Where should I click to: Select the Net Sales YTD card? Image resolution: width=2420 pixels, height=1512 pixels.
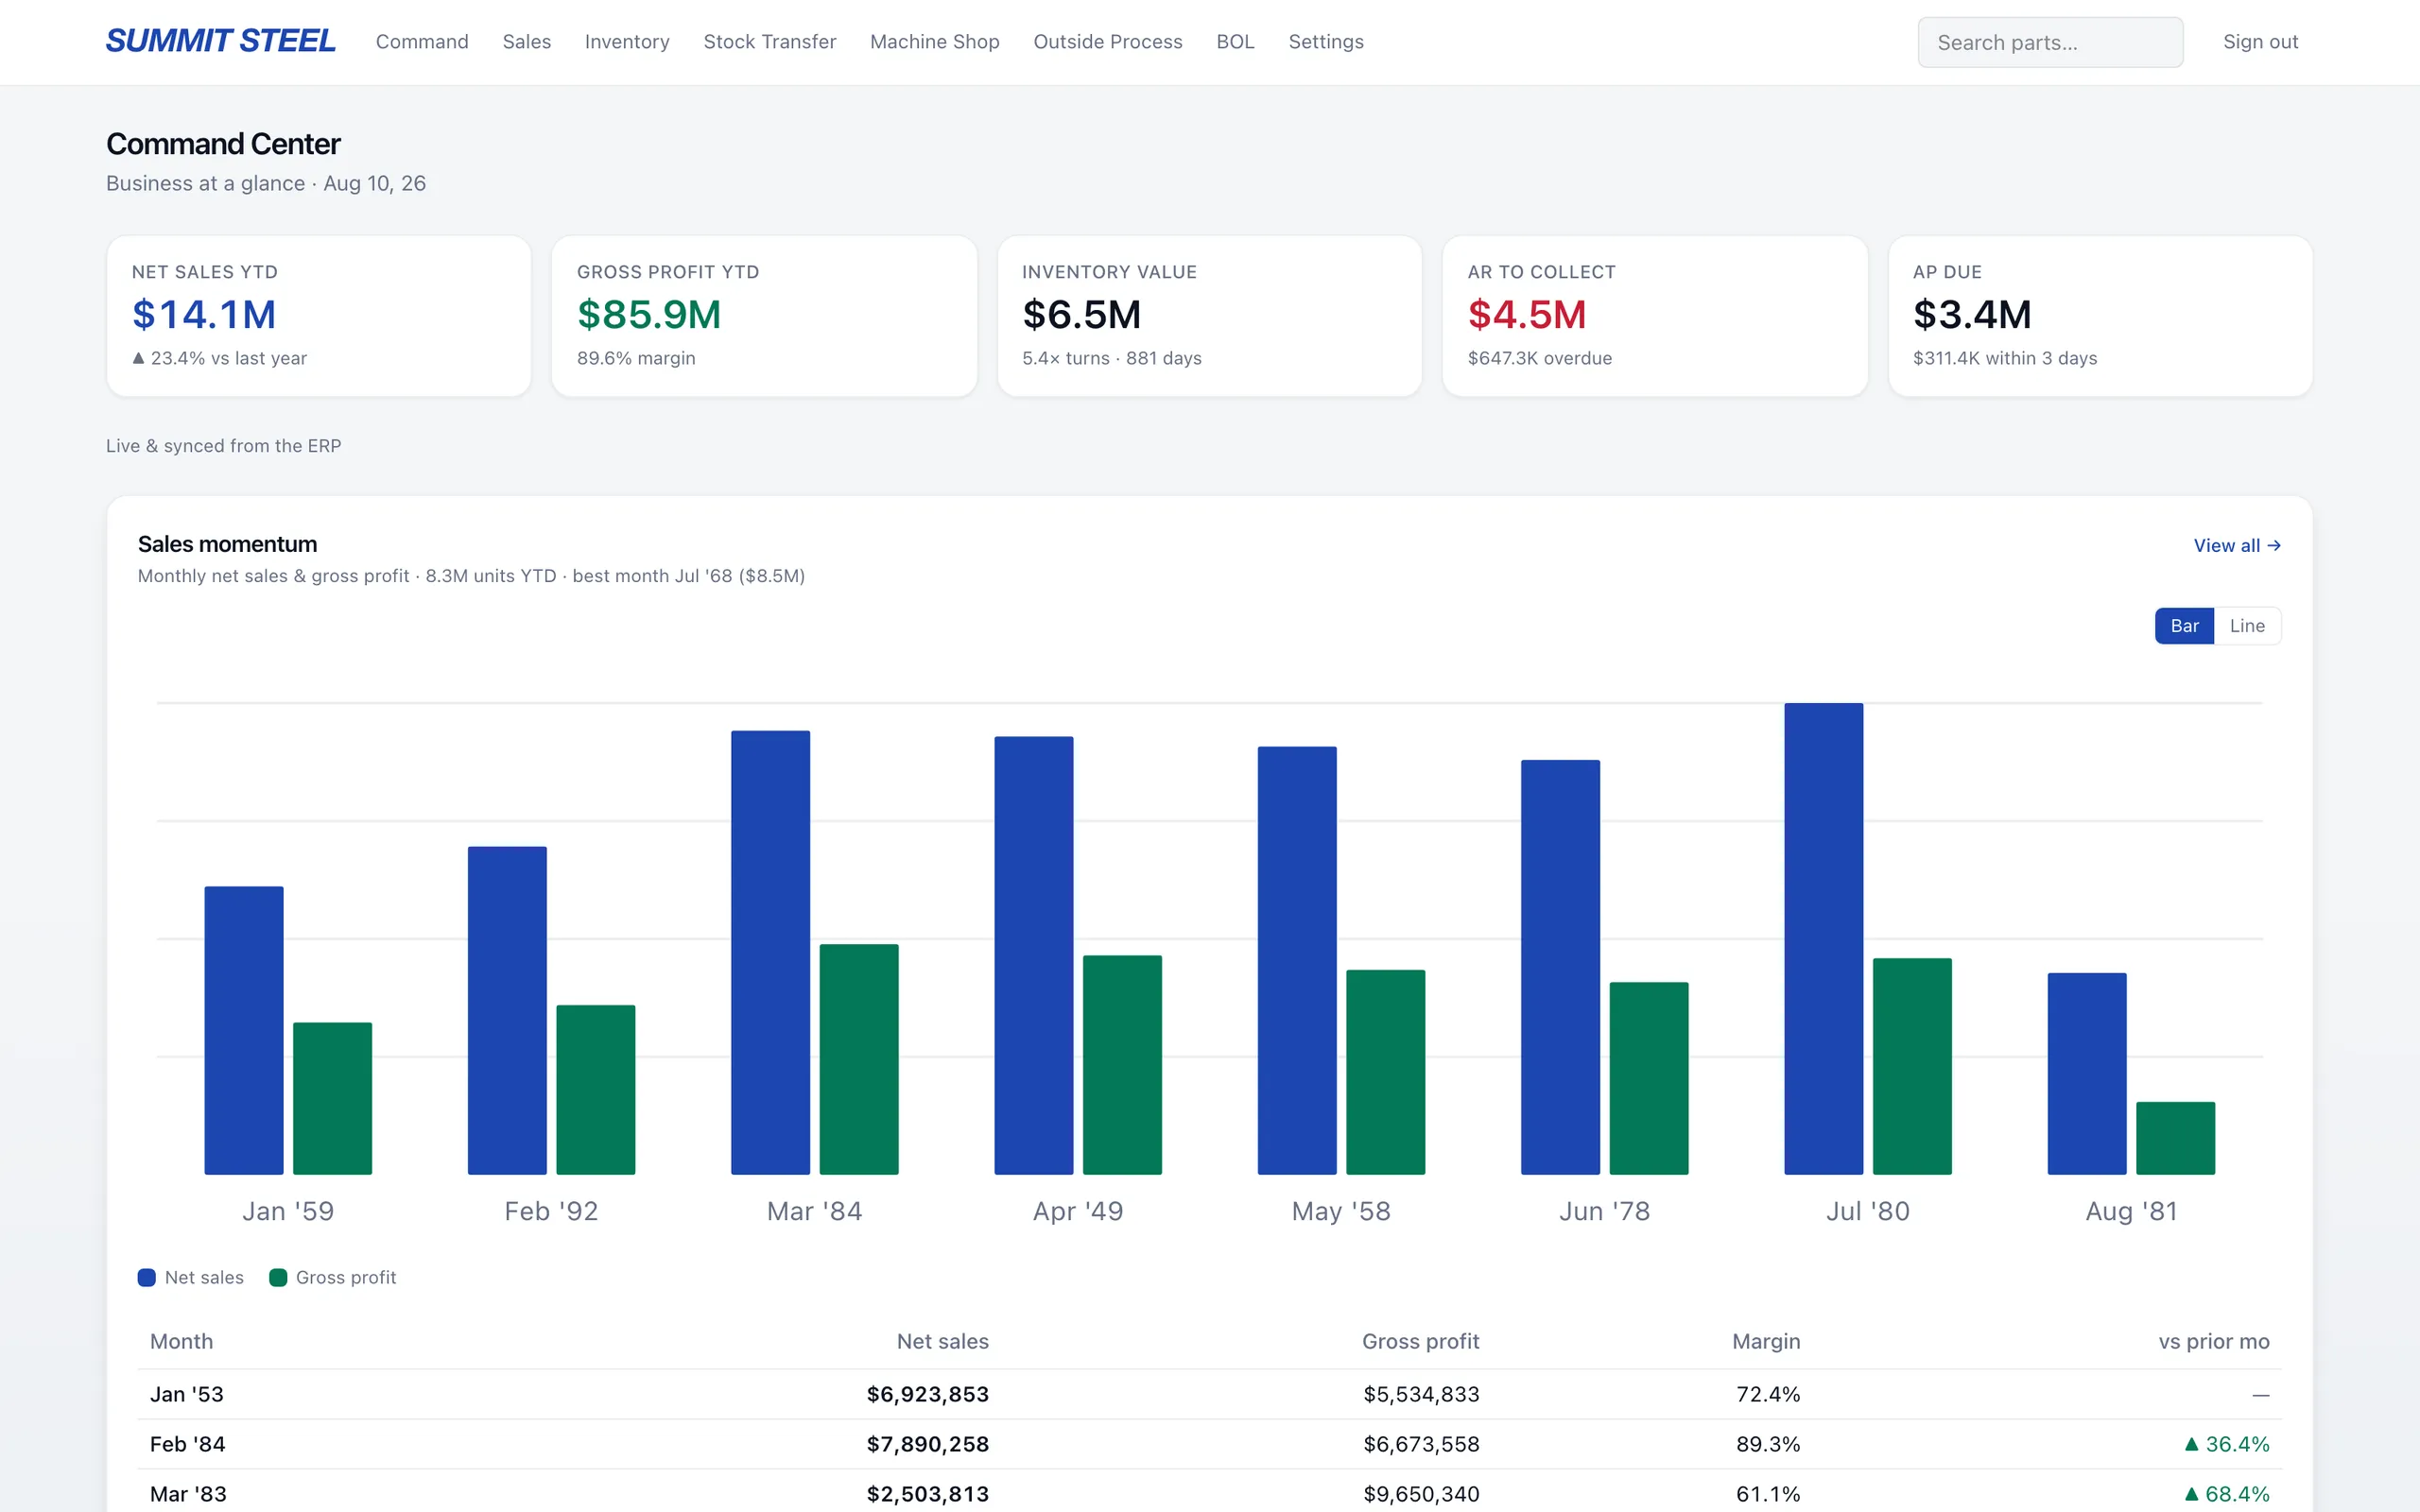319,316
